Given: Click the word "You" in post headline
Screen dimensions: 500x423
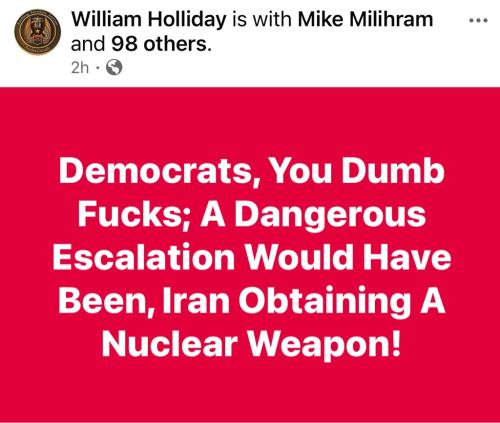Looking at the screenshot, I should [300, 171].
